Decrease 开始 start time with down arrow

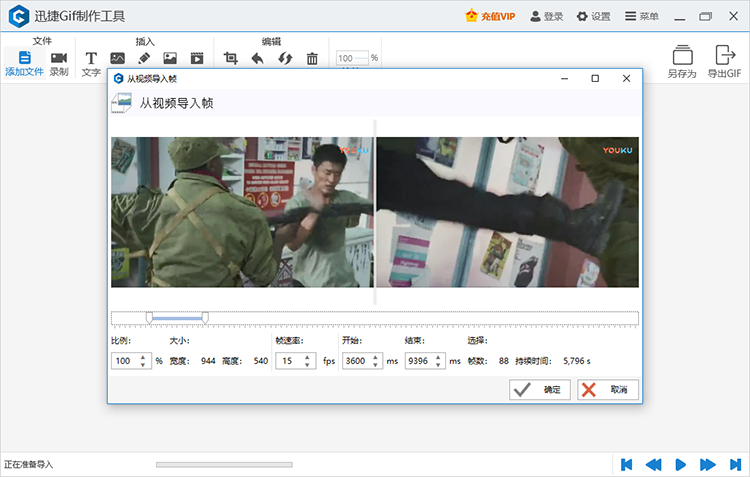(x=375, y=365)
